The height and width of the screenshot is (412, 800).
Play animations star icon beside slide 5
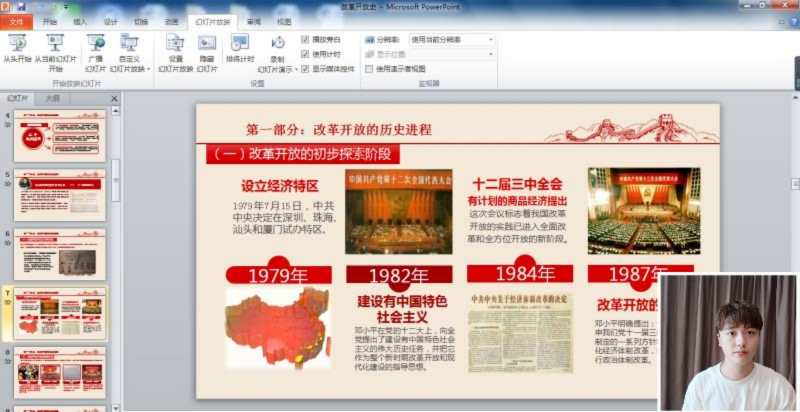point(8,183)
